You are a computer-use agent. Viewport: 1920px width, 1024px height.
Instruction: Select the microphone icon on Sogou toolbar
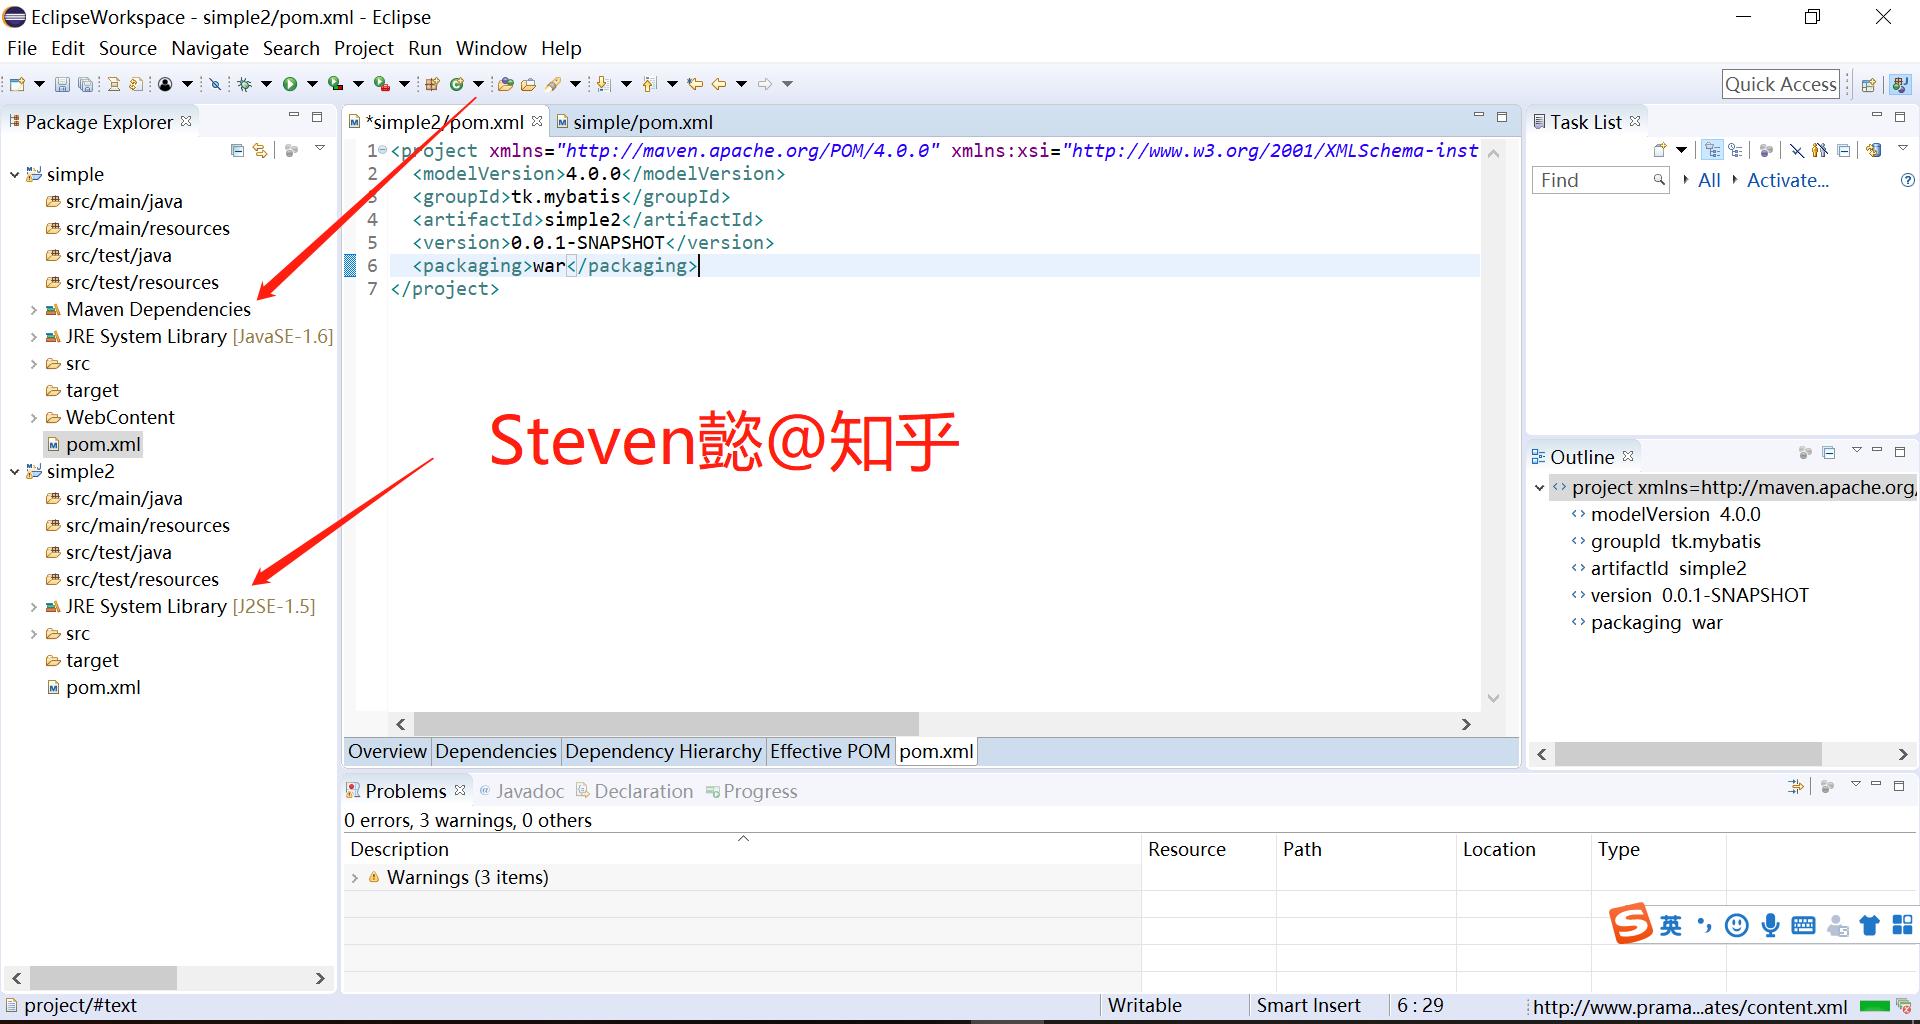coord(1770,925)
